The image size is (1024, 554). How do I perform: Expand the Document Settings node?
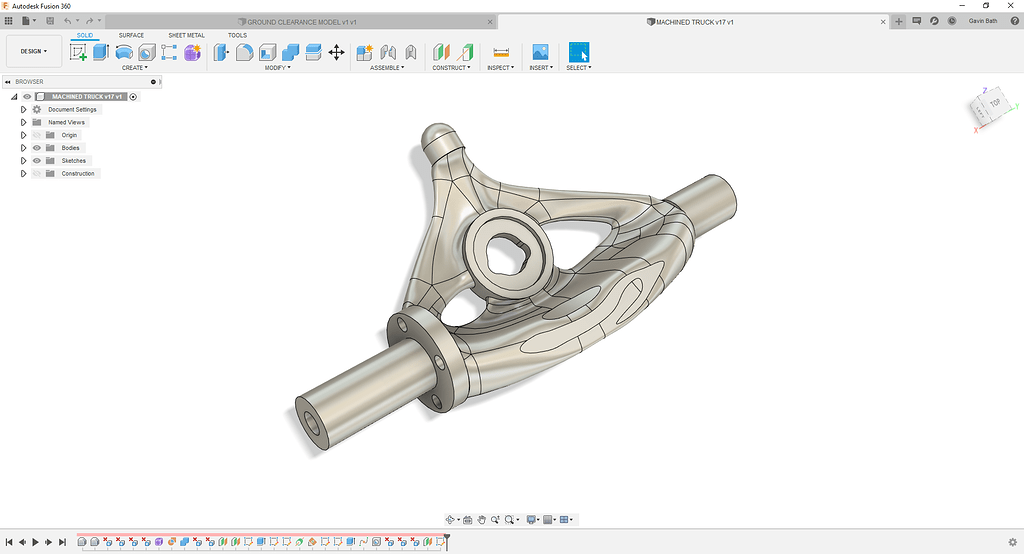click(x=24, y=110)
